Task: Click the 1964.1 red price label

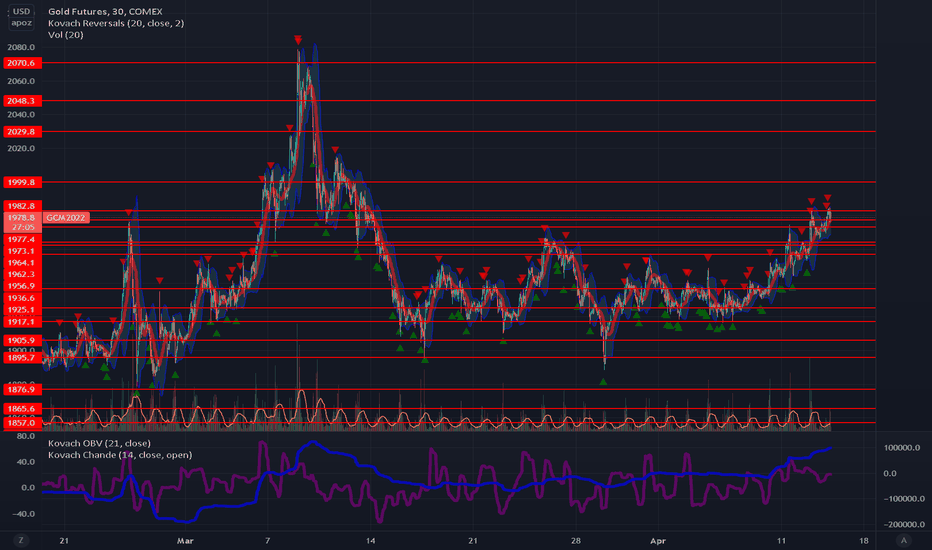Action: pyautogui.click(x=21, y=262)
